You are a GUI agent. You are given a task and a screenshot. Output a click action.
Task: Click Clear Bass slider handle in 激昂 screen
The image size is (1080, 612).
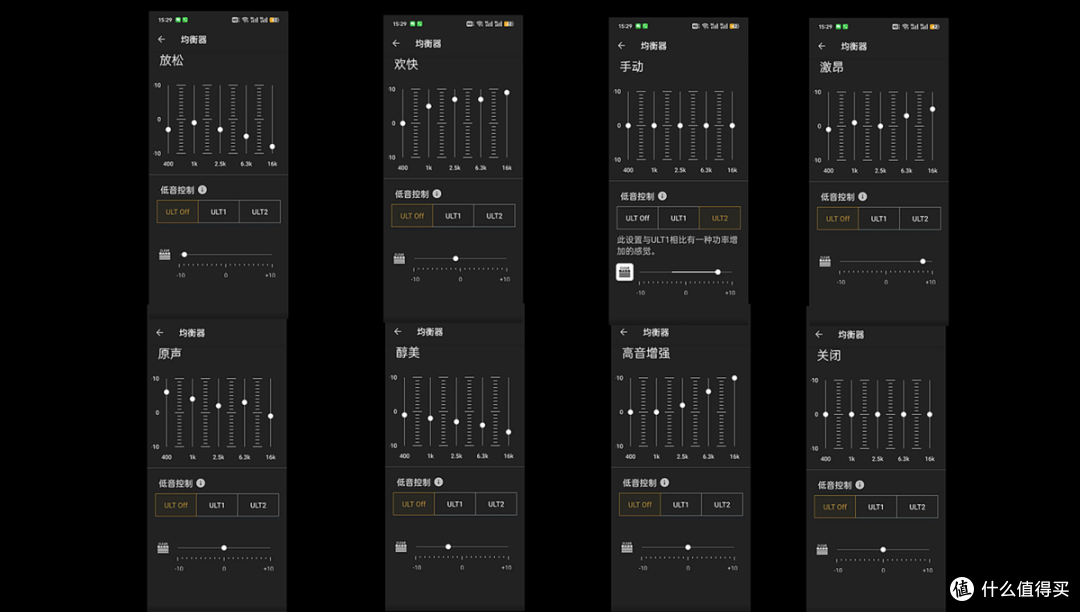click(923, 262)
